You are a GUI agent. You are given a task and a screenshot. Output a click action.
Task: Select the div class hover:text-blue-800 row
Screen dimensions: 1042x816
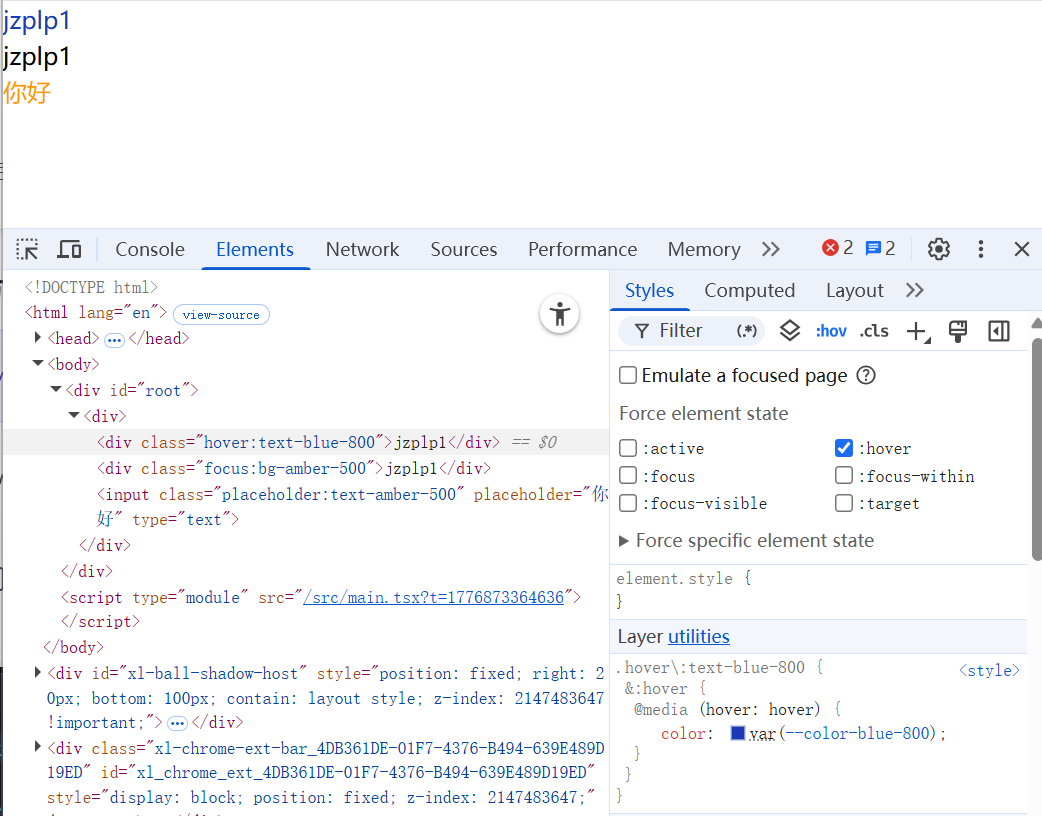pyautogui.click(x=306, y=442)
